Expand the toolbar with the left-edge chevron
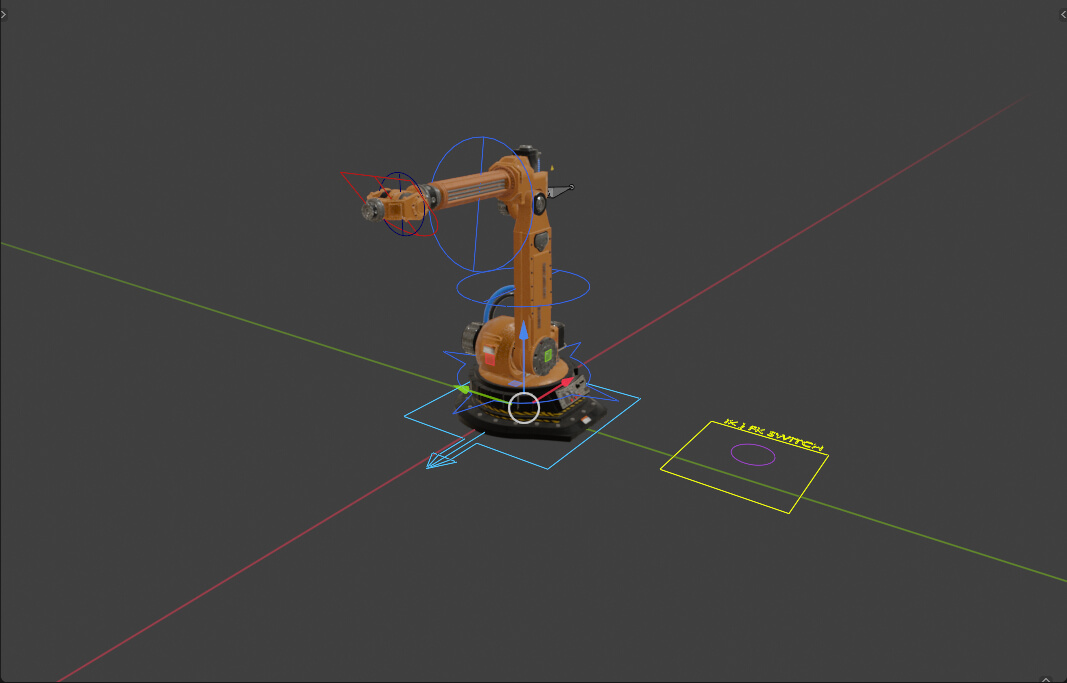The width and height of the screenshot is (1067, 683). (3, 14)
